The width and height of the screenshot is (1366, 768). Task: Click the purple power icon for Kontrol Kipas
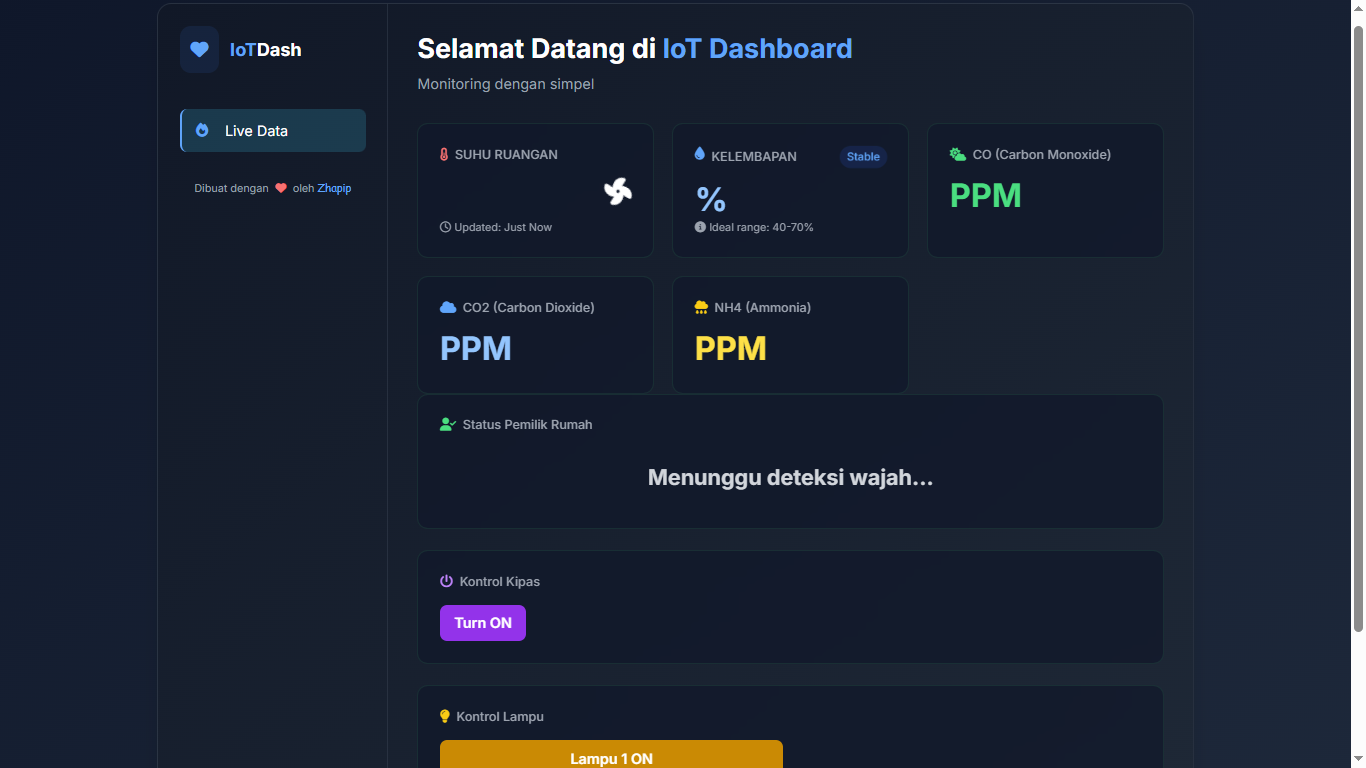pos(447,581)
